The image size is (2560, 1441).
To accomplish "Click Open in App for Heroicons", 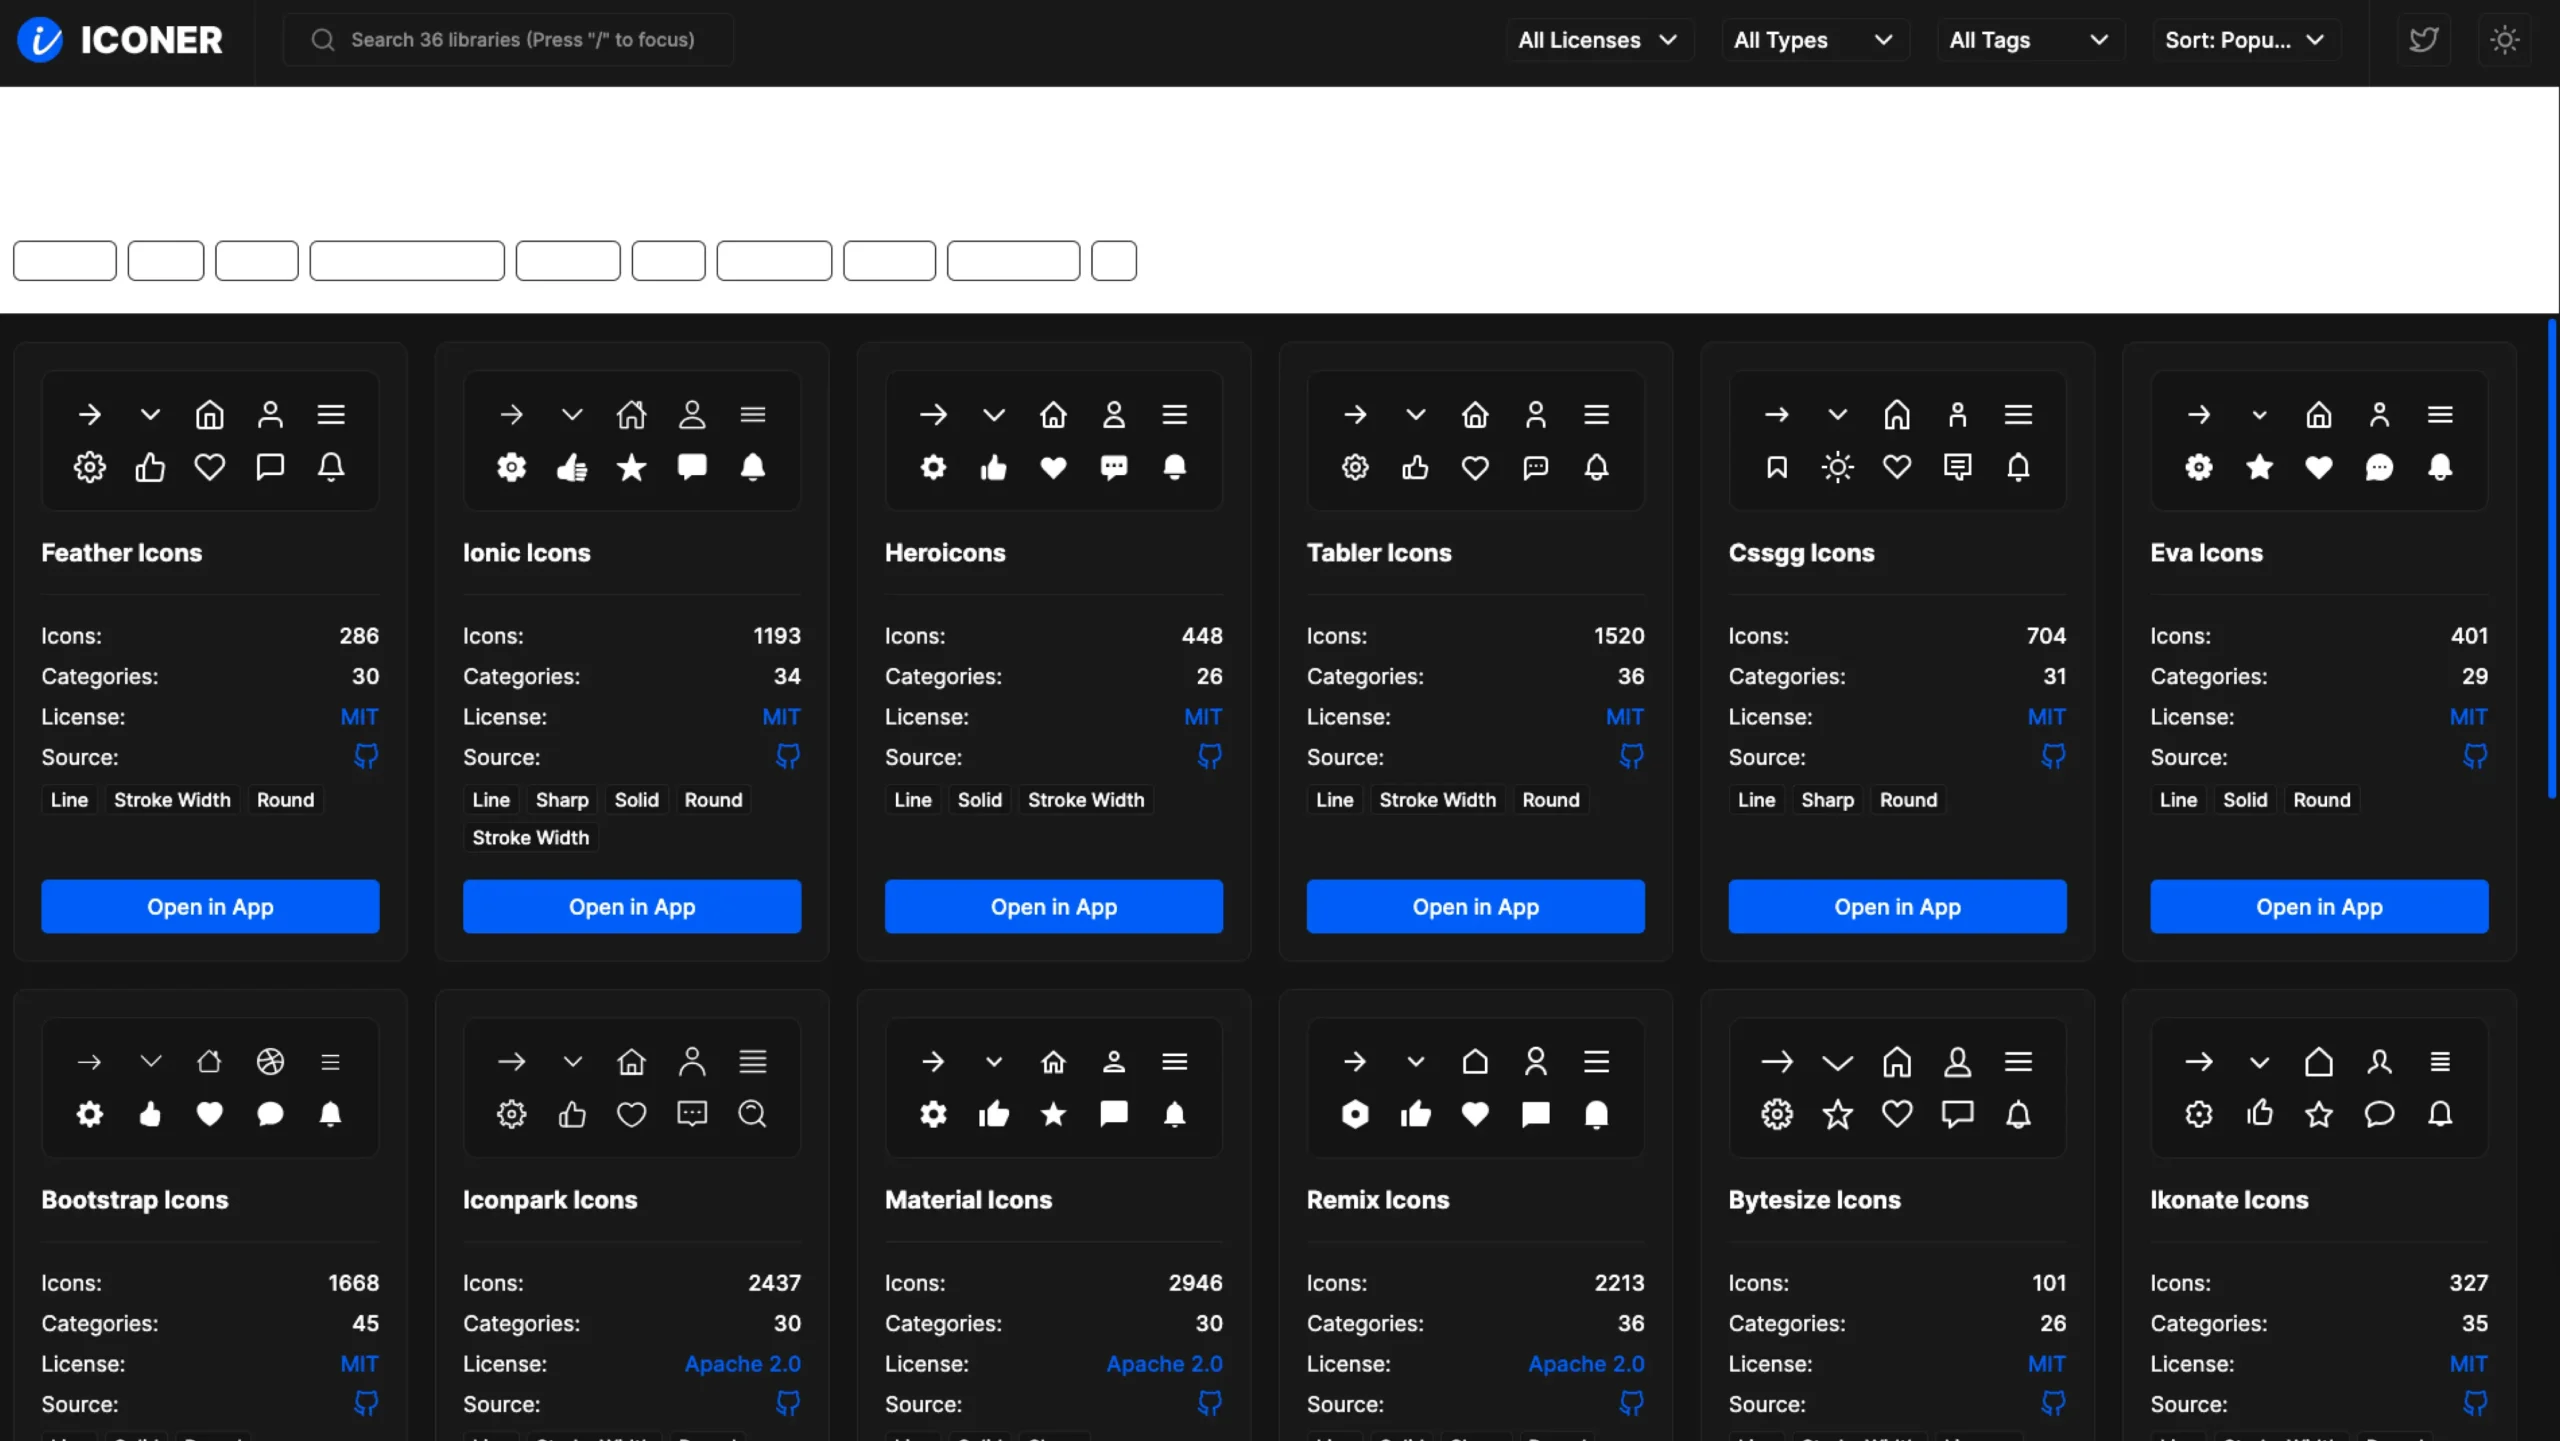I will [1053, 906].
